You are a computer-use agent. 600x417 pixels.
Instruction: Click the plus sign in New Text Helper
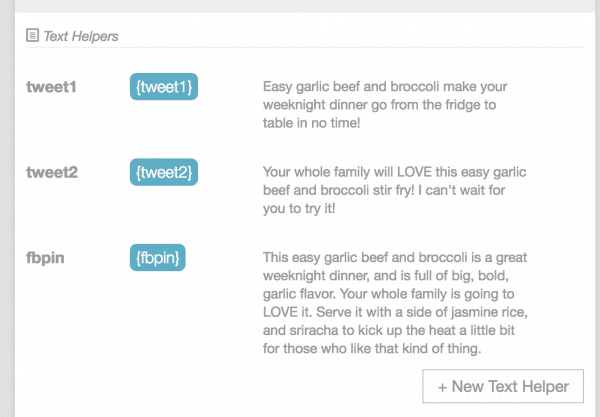(x=442, y=387)
